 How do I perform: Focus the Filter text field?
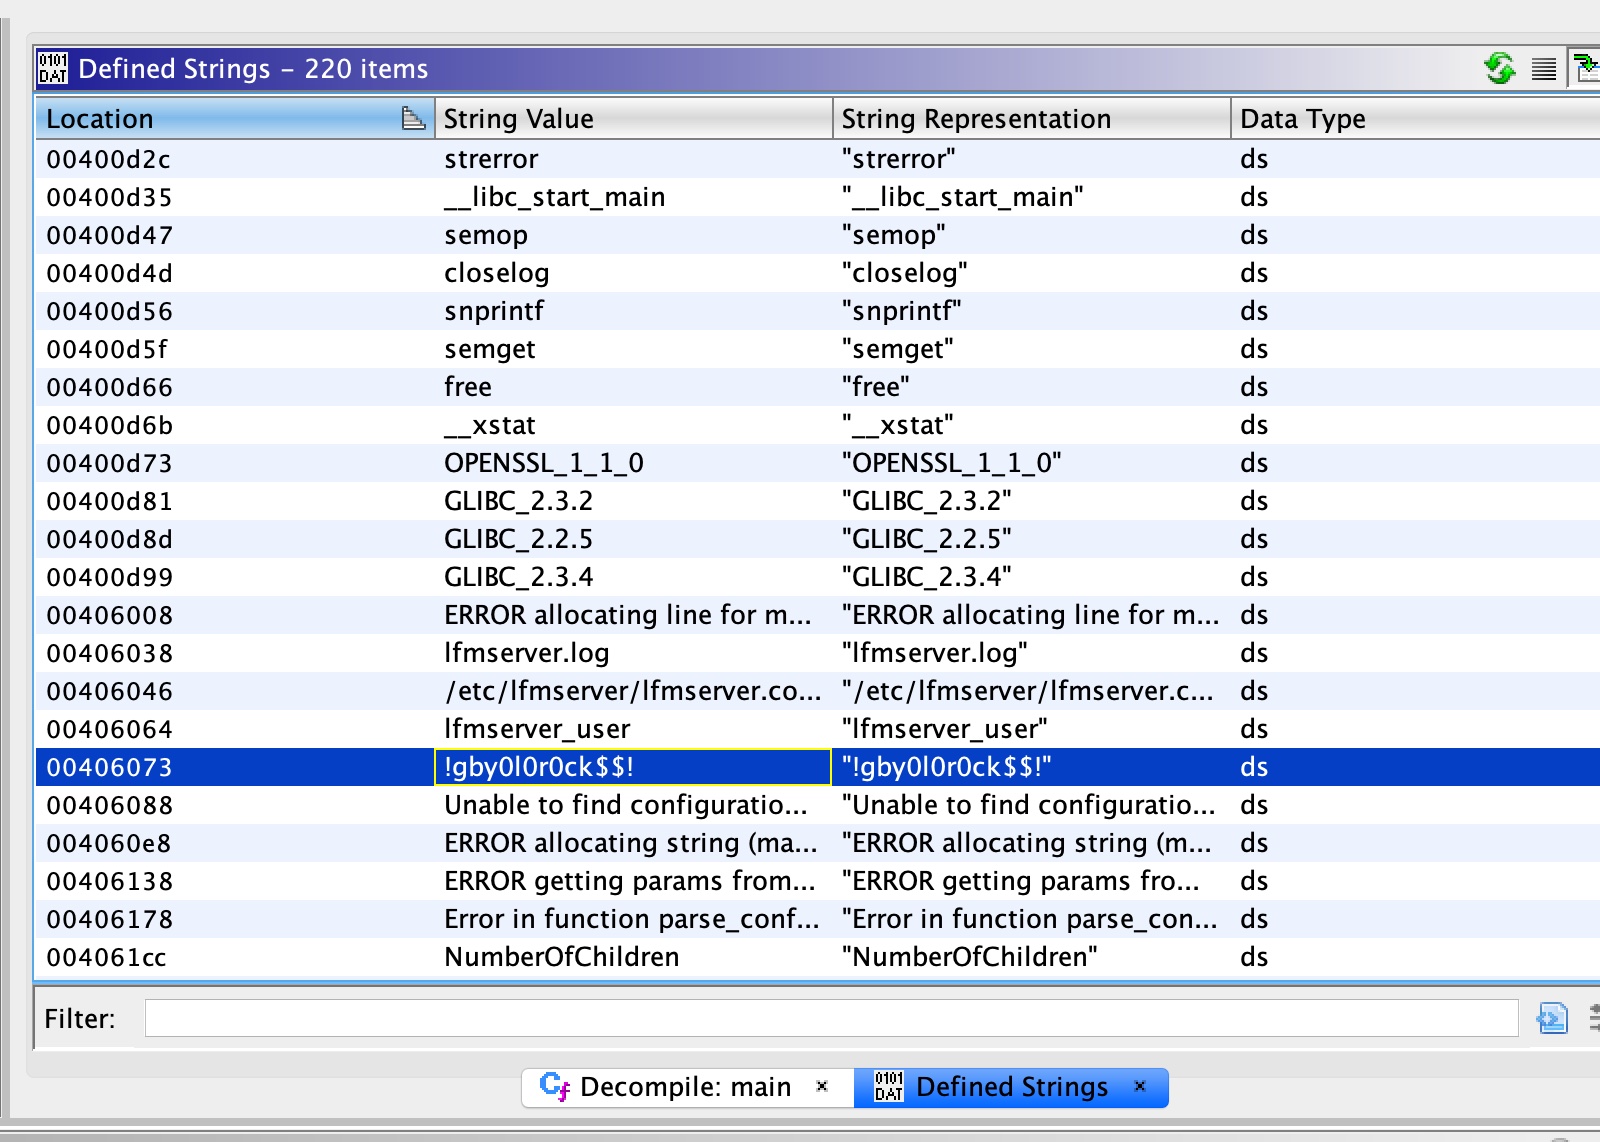point(831,1018)
